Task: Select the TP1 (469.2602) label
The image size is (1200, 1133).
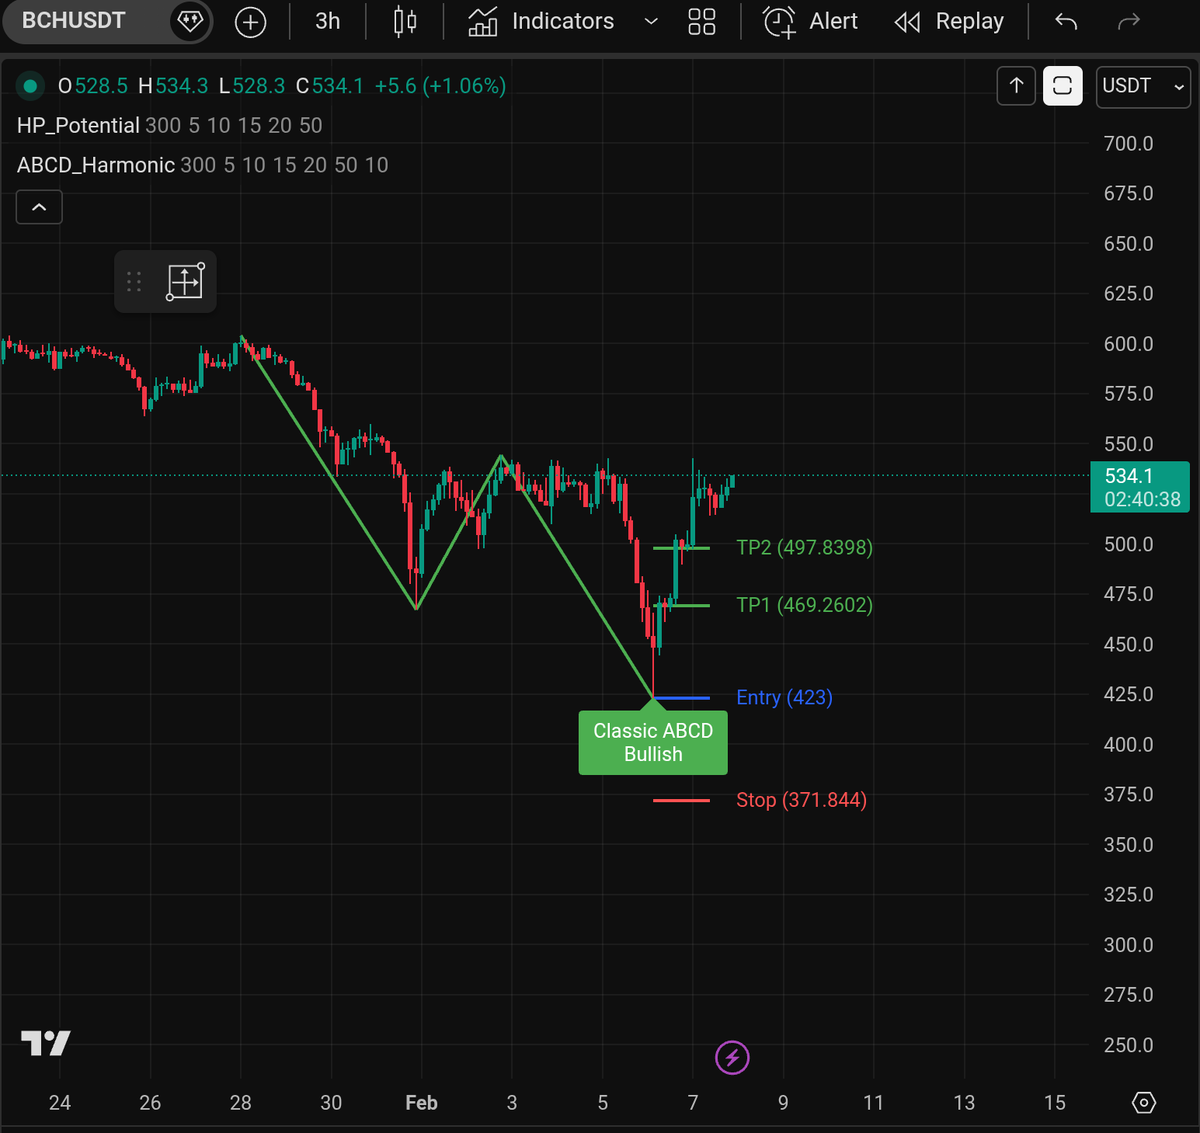Action: [804, 605]
